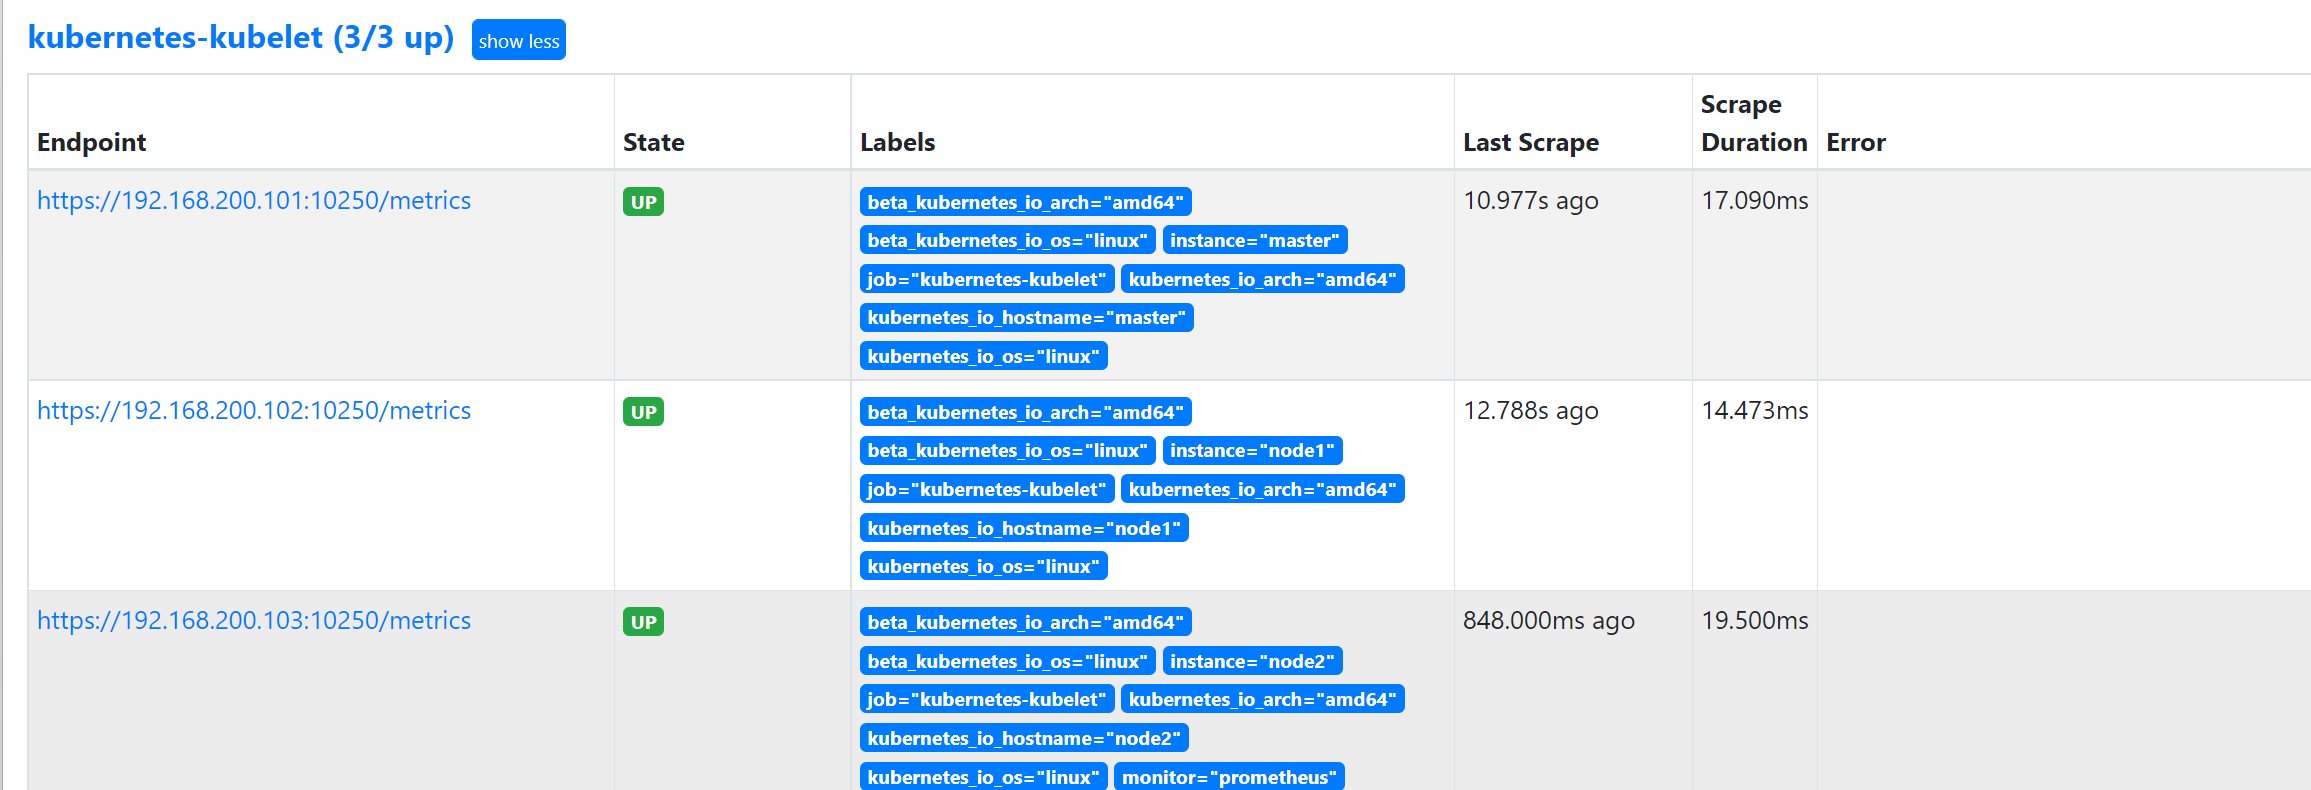
Task: Click the monitor="prometheus" label badge
Action: 1229,777
